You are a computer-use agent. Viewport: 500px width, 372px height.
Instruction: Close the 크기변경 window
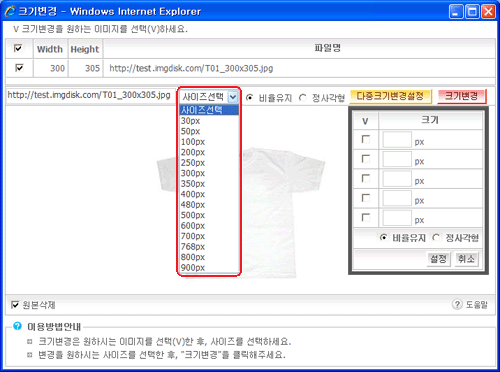click(x=488, y=12)
